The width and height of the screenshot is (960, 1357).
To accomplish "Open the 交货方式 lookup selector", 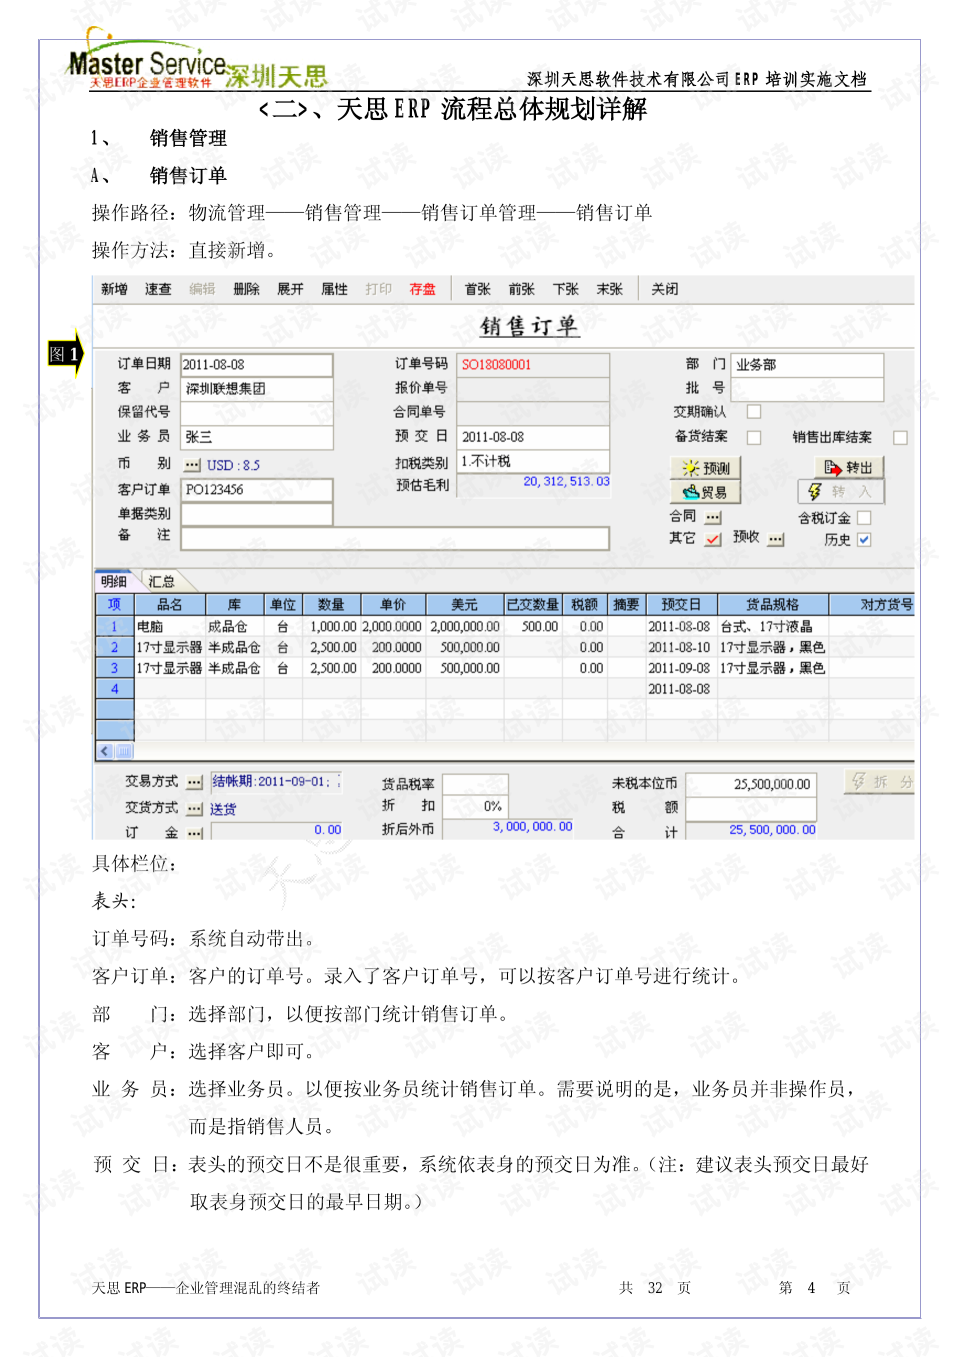I will (193, 807).
